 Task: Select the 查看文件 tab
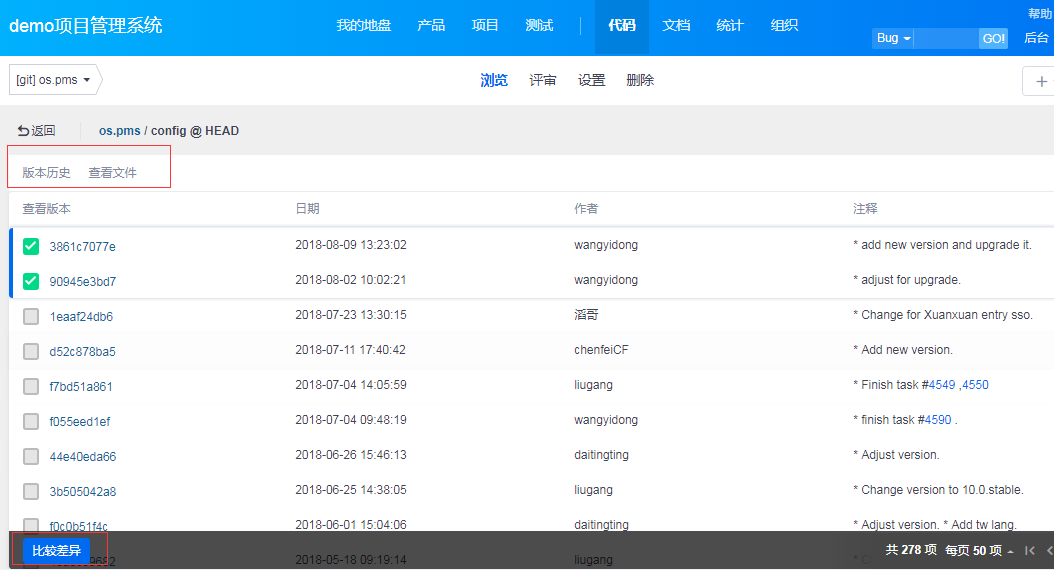click(x=112, y=173)
